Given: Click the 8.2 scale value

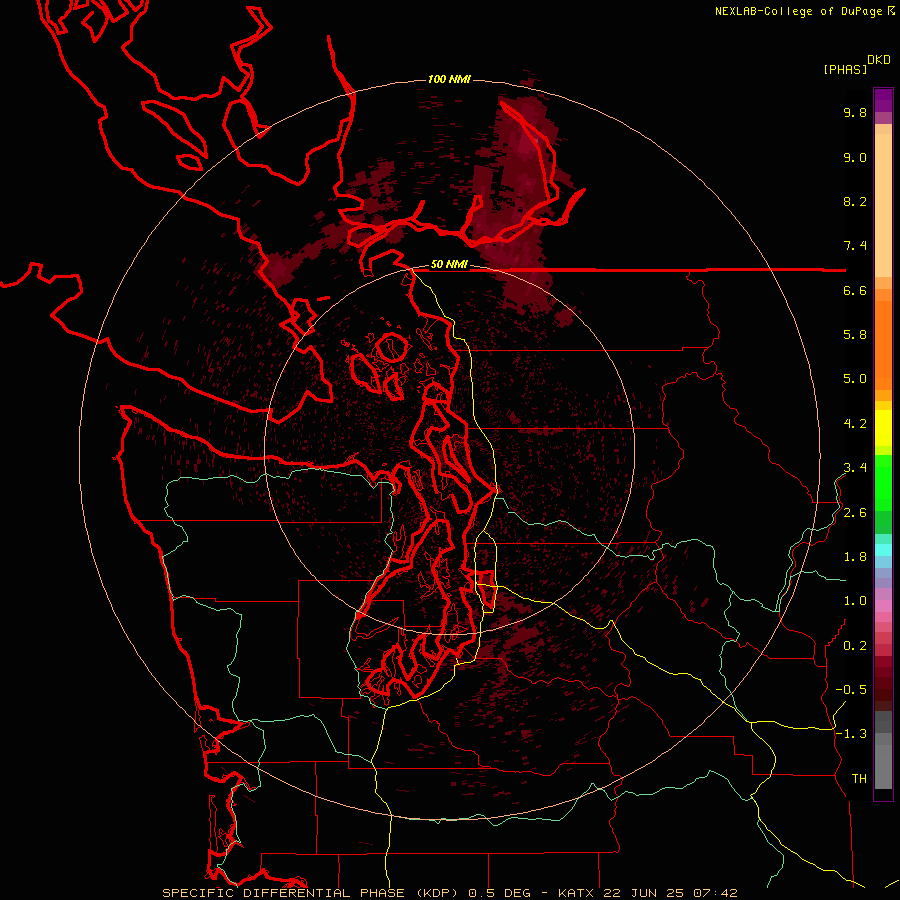Looking at the screenshot, I should (x=855, y=201).
